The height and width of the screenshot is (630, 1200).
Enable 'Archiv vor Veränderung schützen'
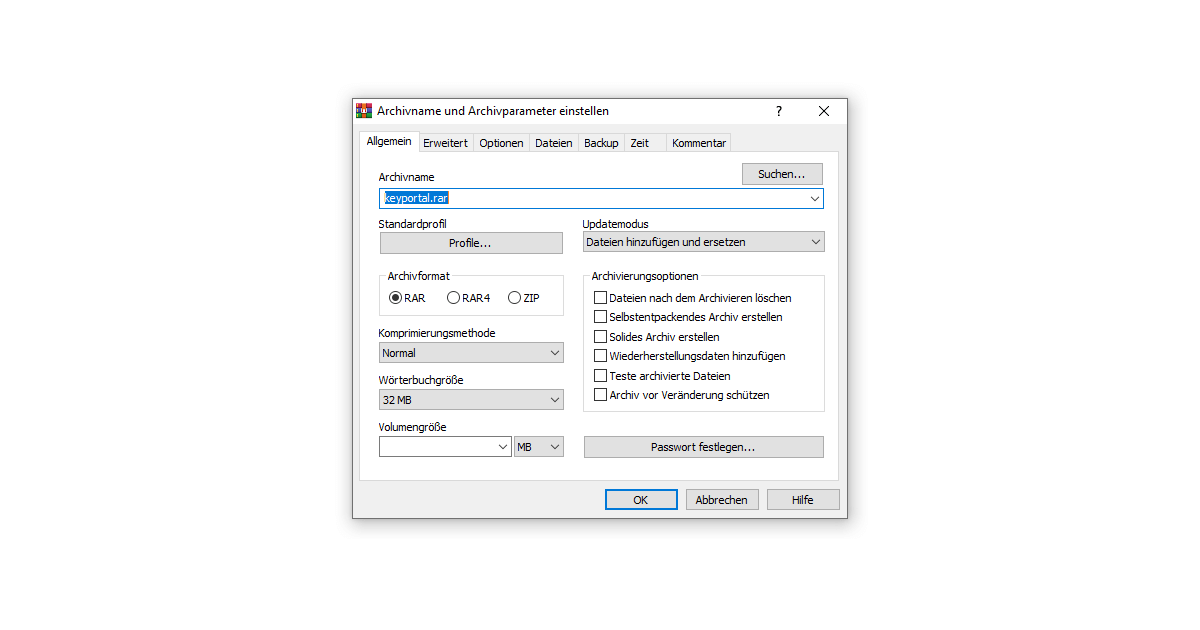(x=600, y=394)
